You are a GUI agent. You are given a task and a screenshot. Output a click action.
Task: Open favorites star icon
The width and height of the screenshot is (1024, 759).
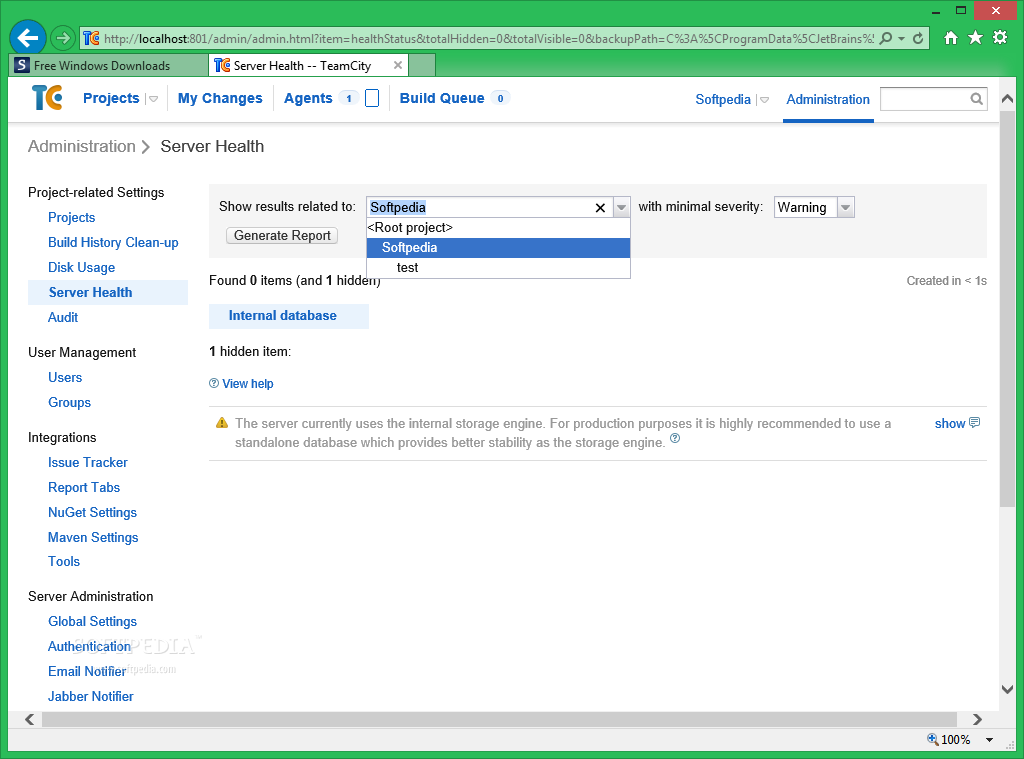(x=975, y=38)
